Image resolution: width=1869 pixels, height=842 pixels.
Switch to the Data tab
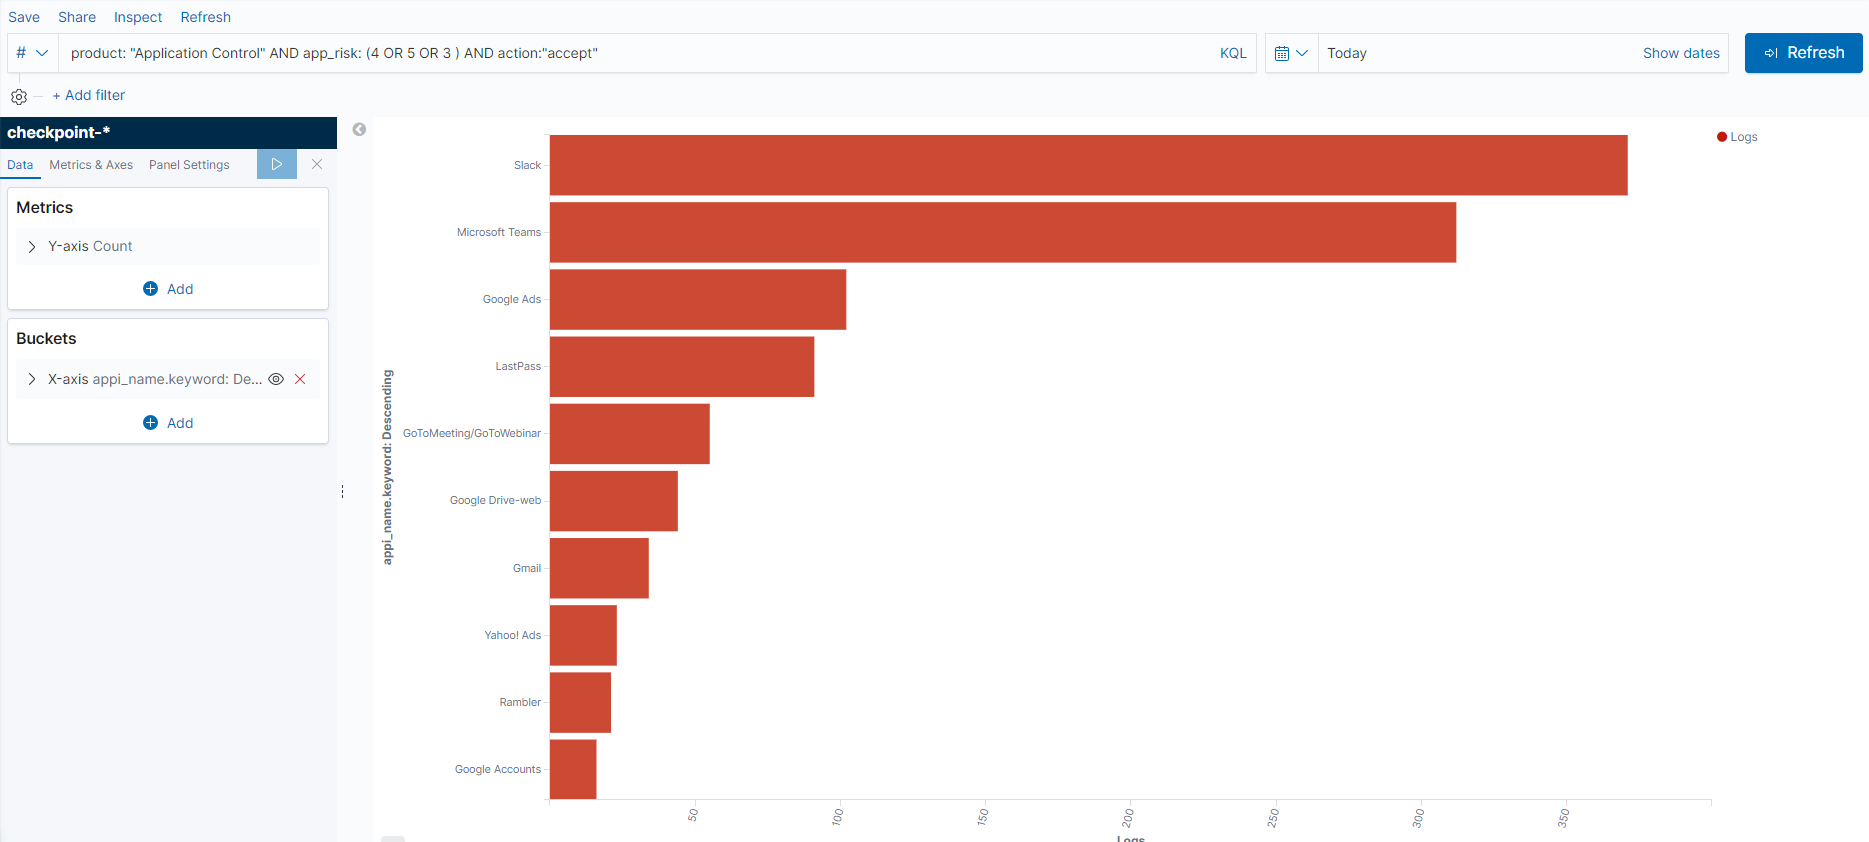(20, 165)
